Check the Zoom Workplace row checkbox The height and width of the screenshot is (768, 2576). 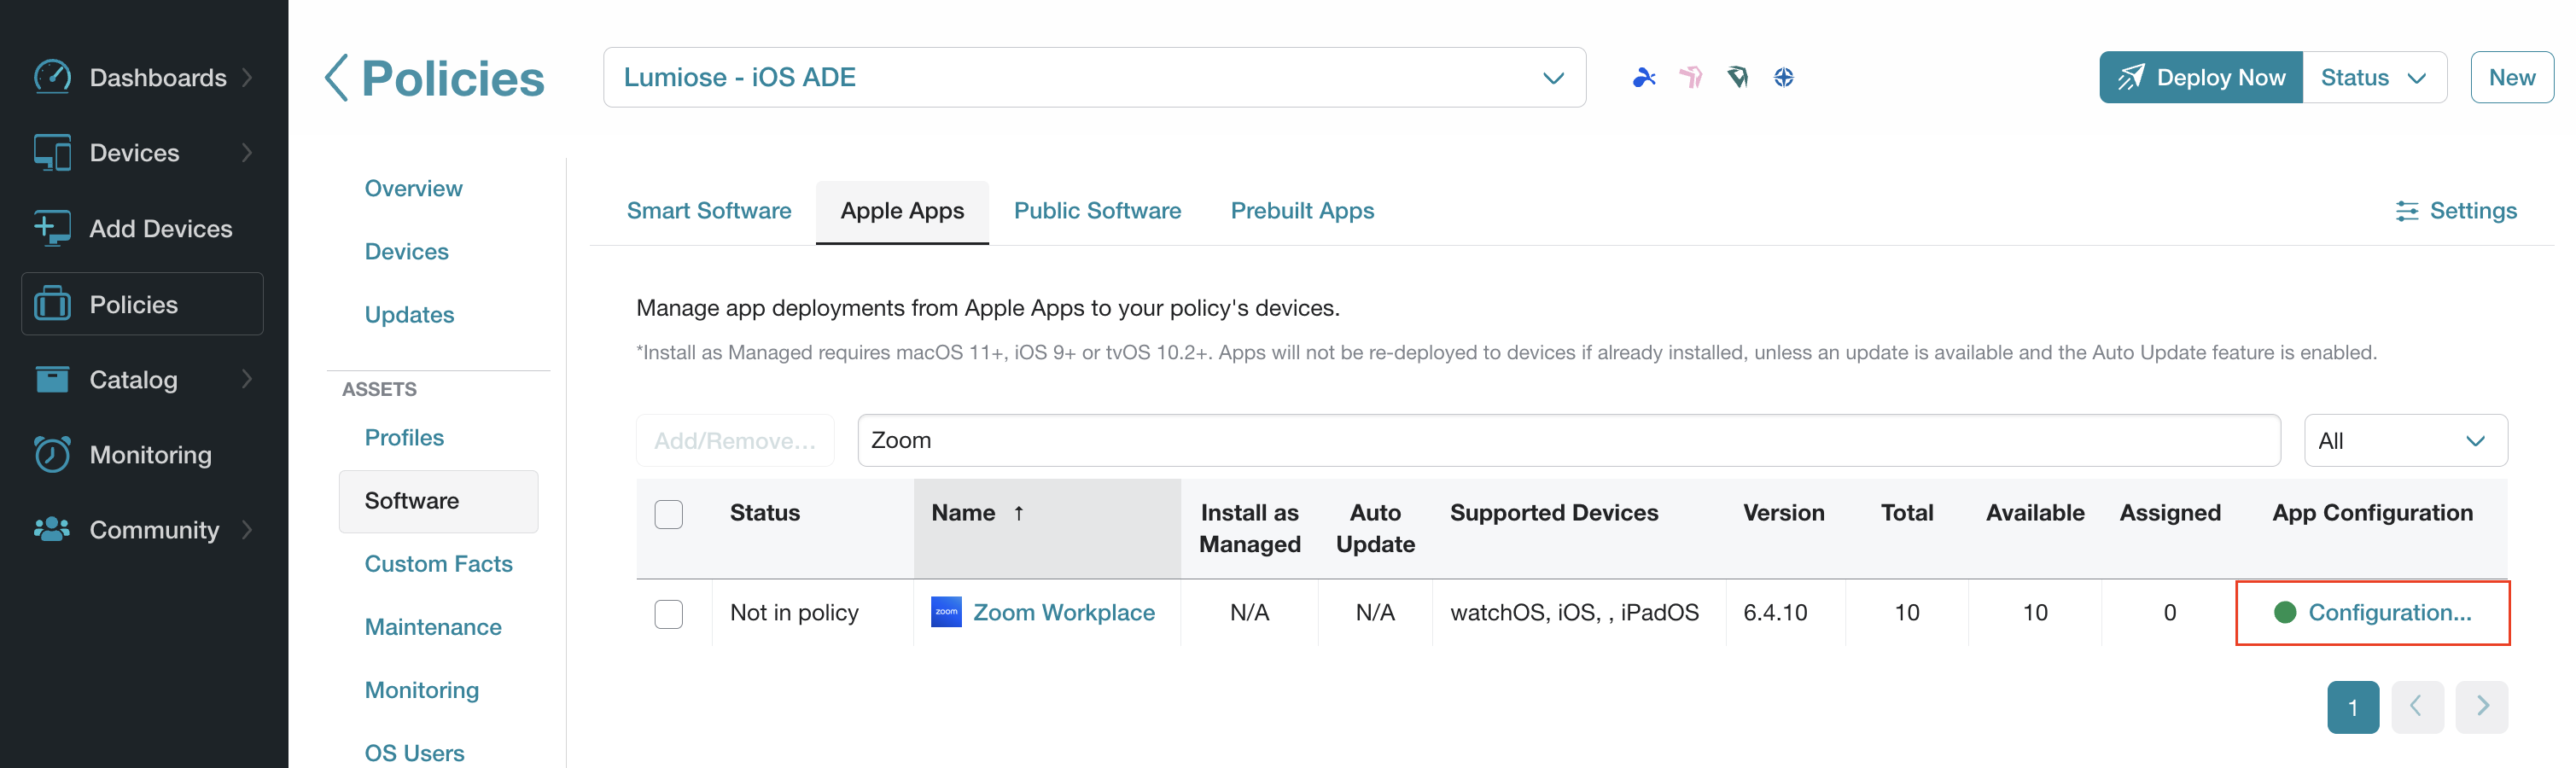click(669, 613)
